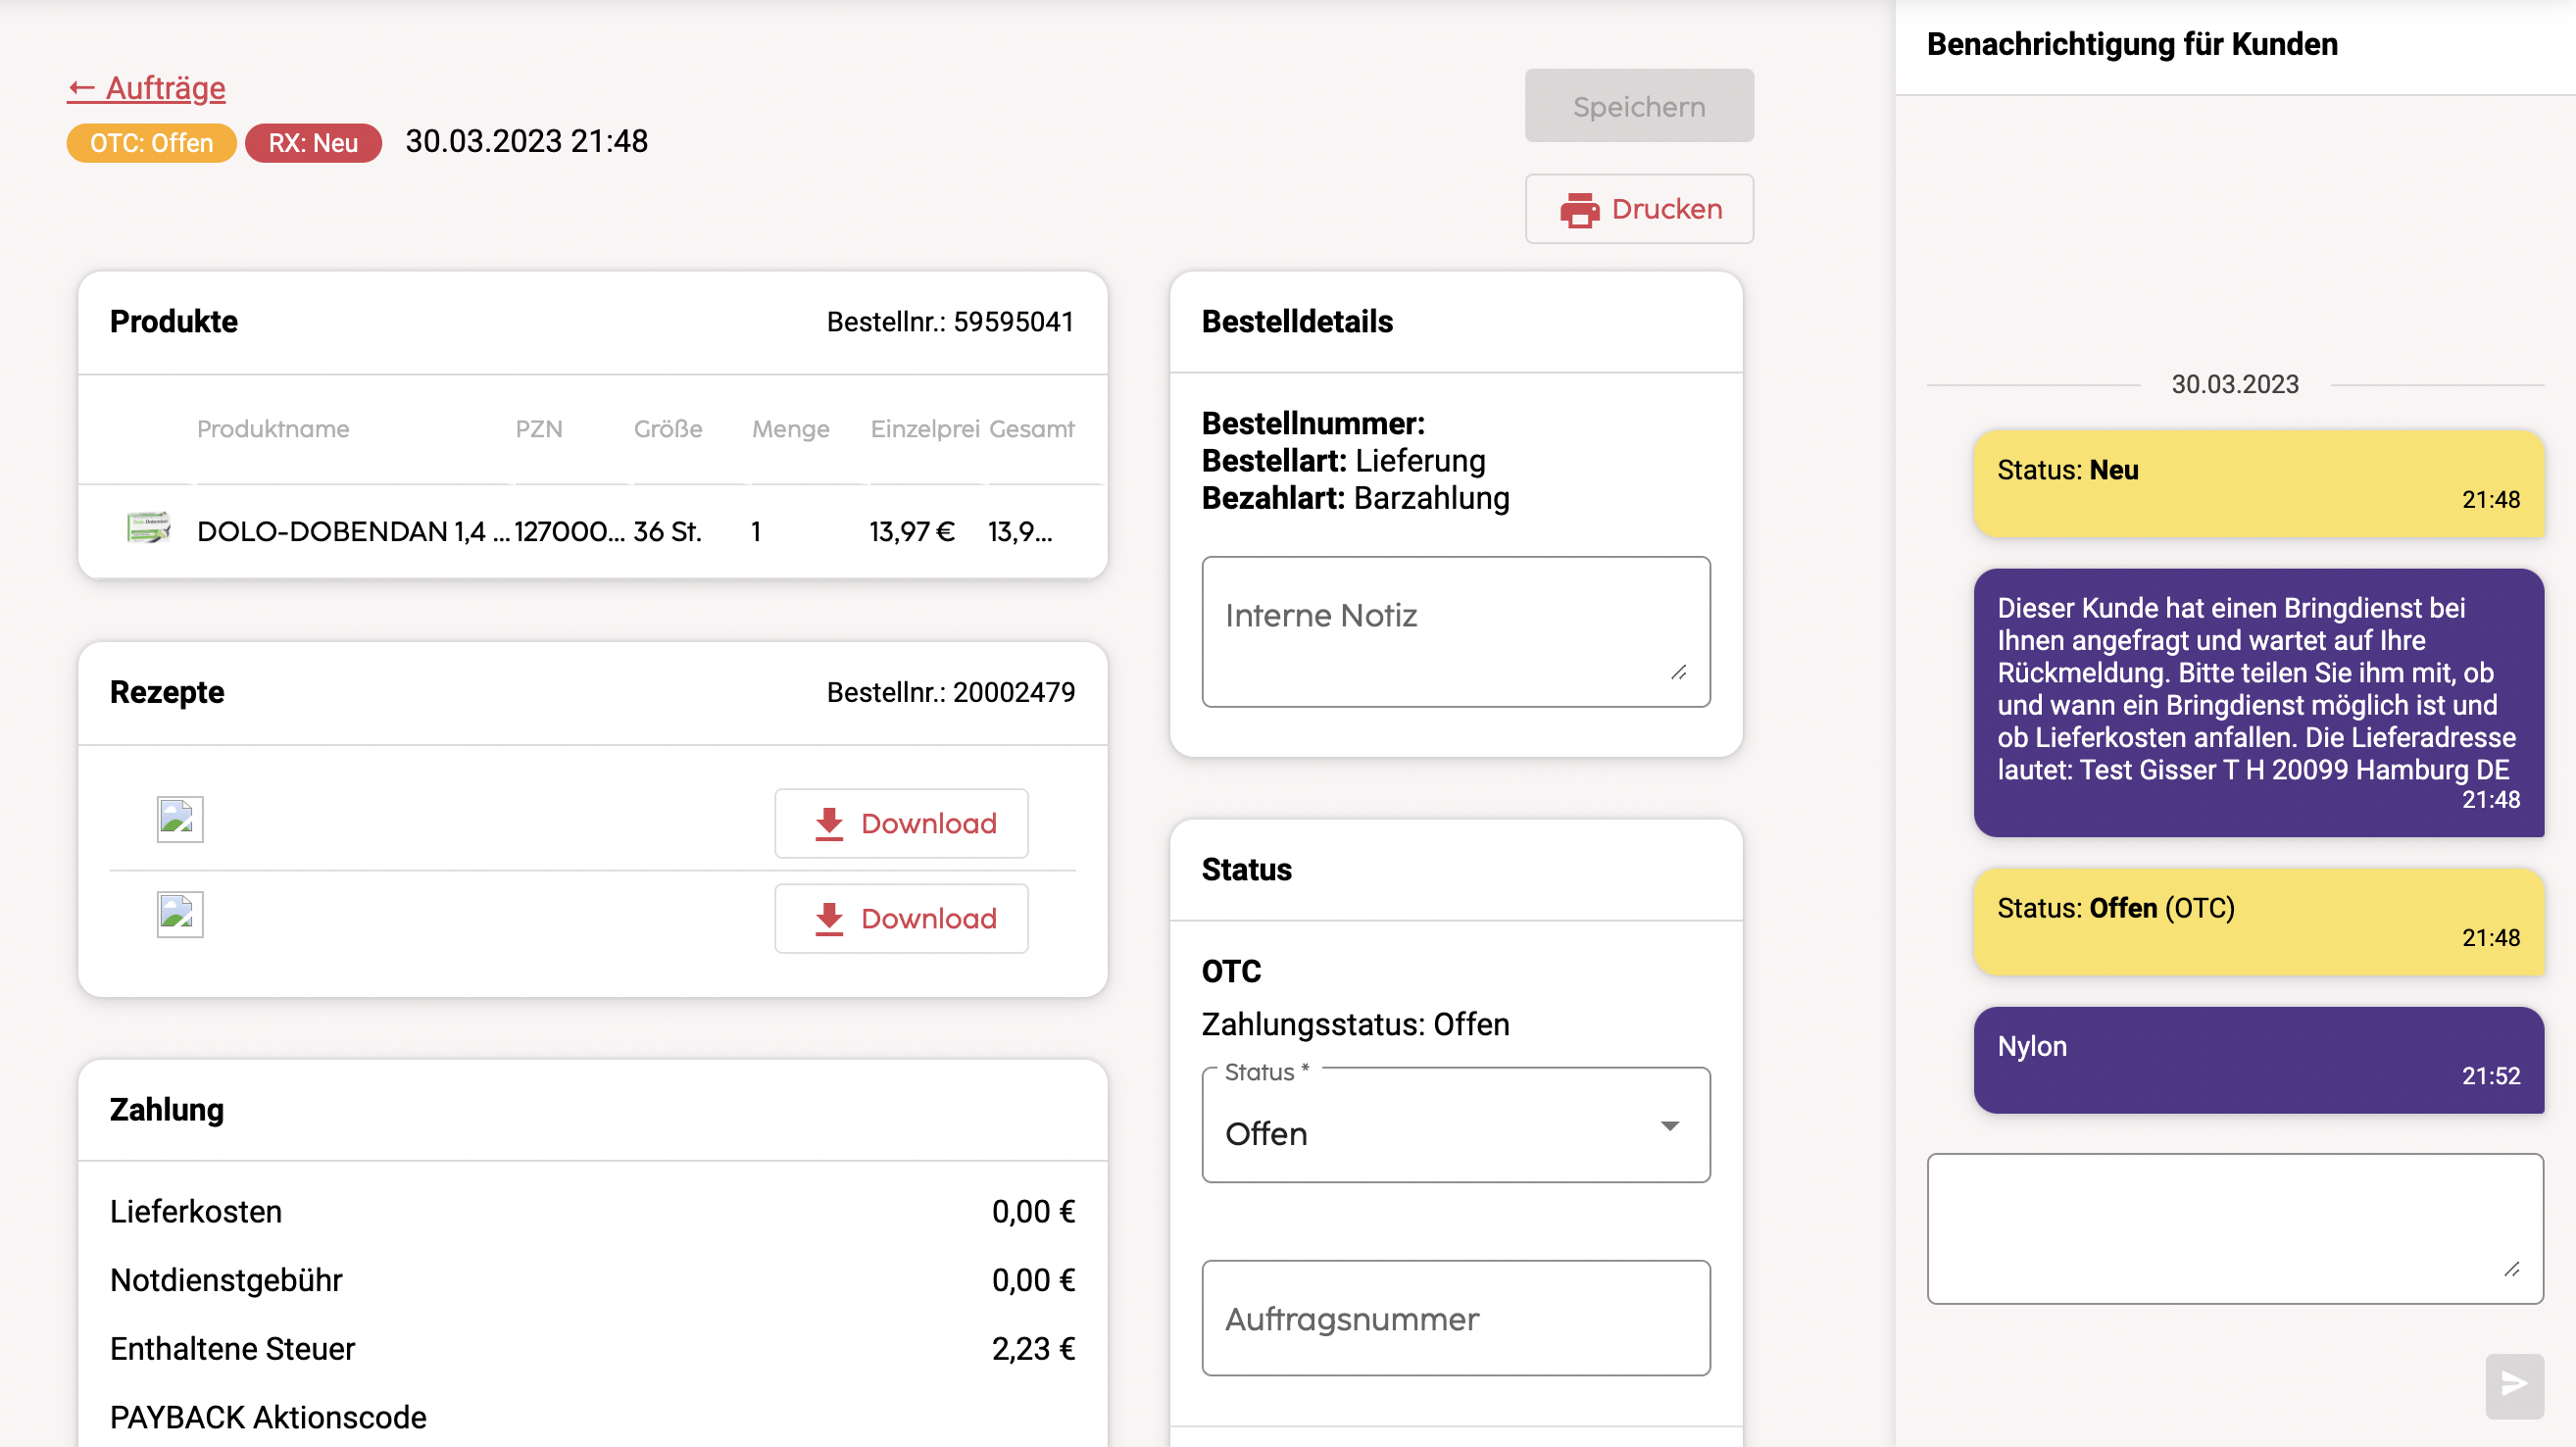Click the first prescription download arrow icon

pos(829,824)
